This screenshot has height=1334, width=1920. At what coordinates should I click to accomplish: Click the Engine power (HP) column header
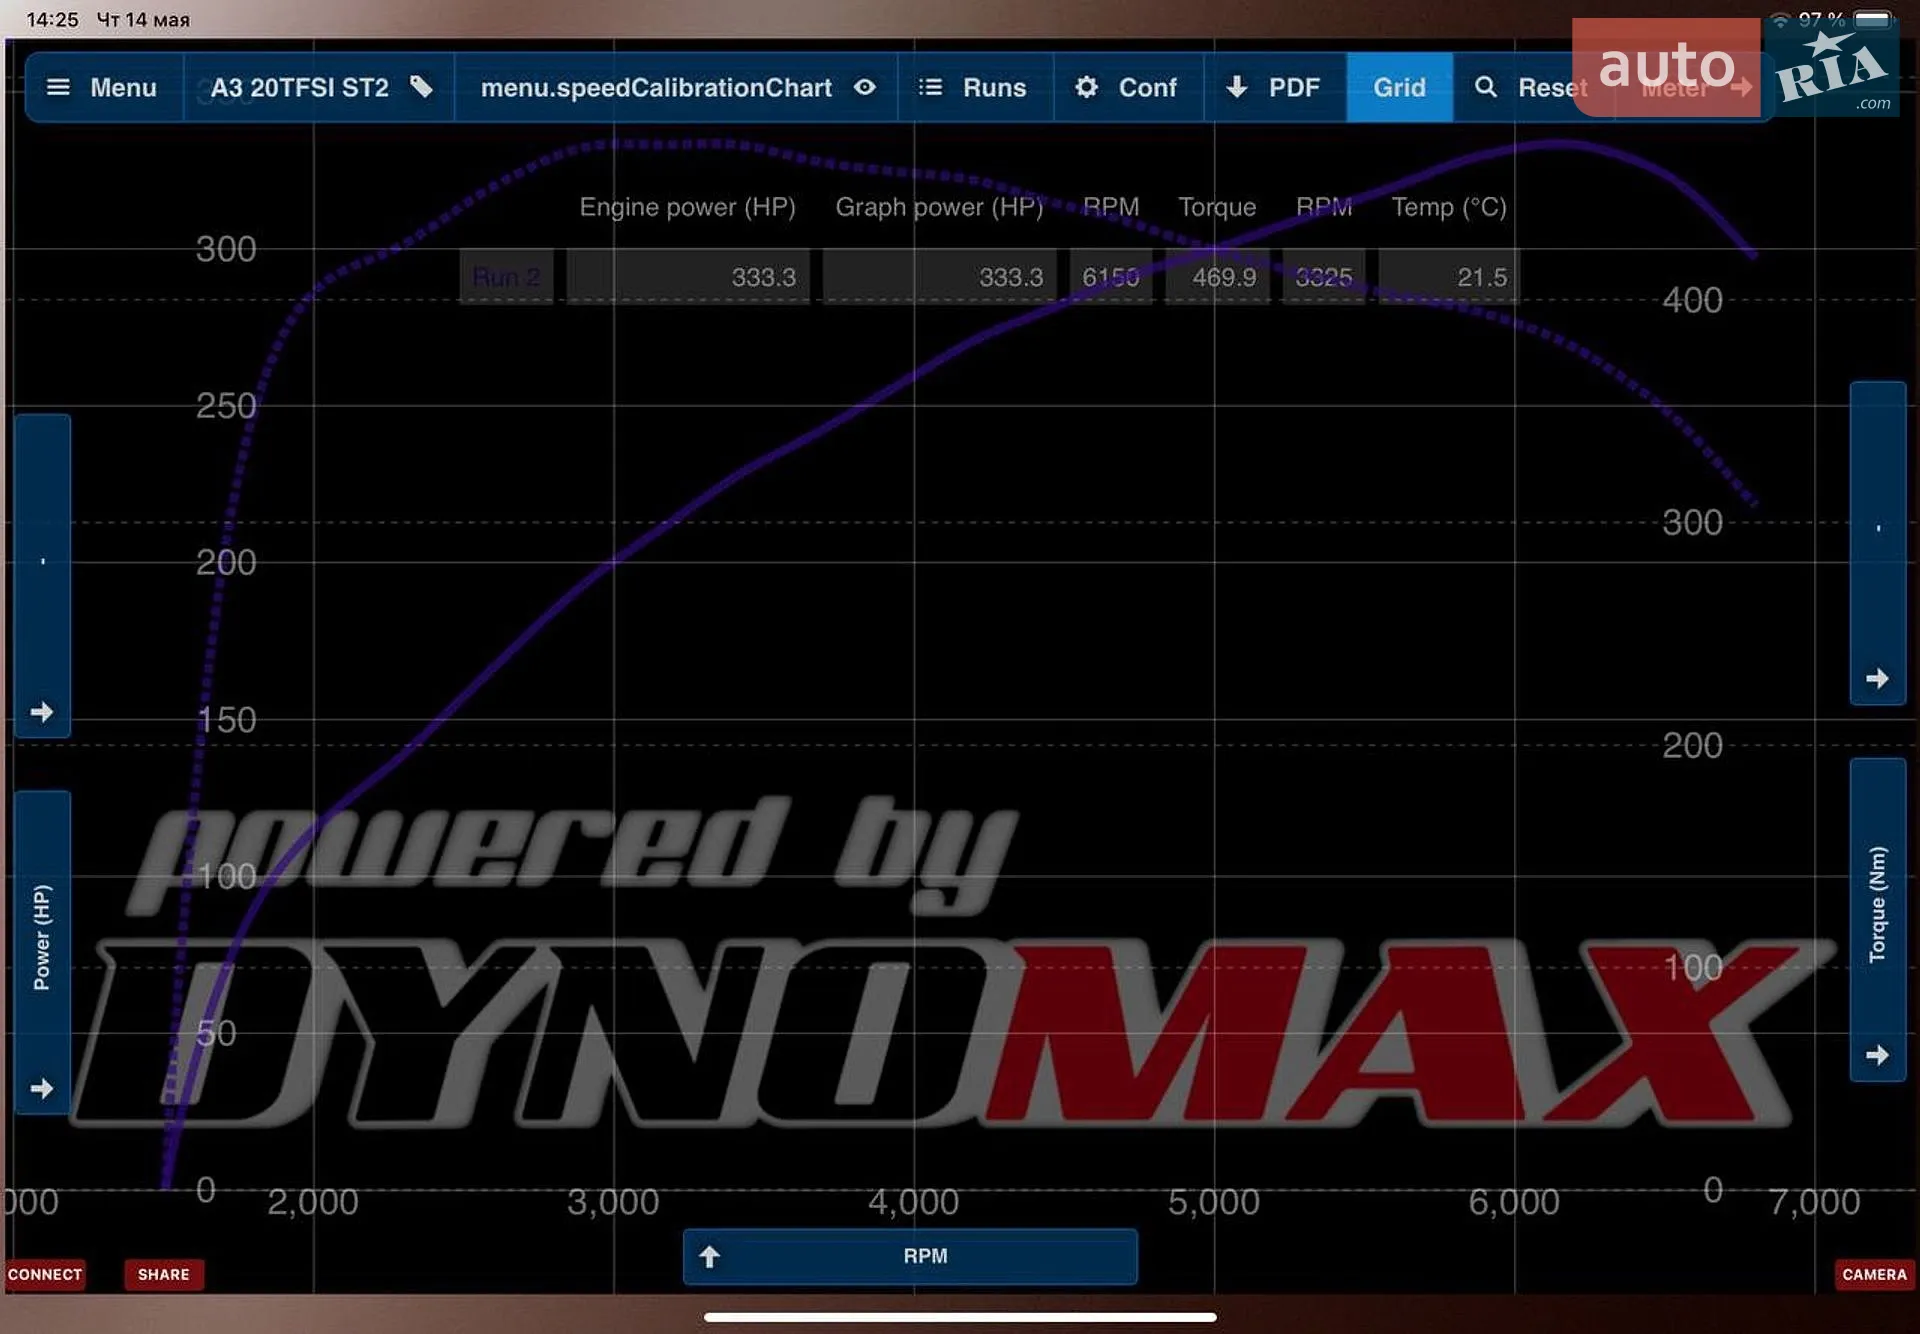point(688,207)
